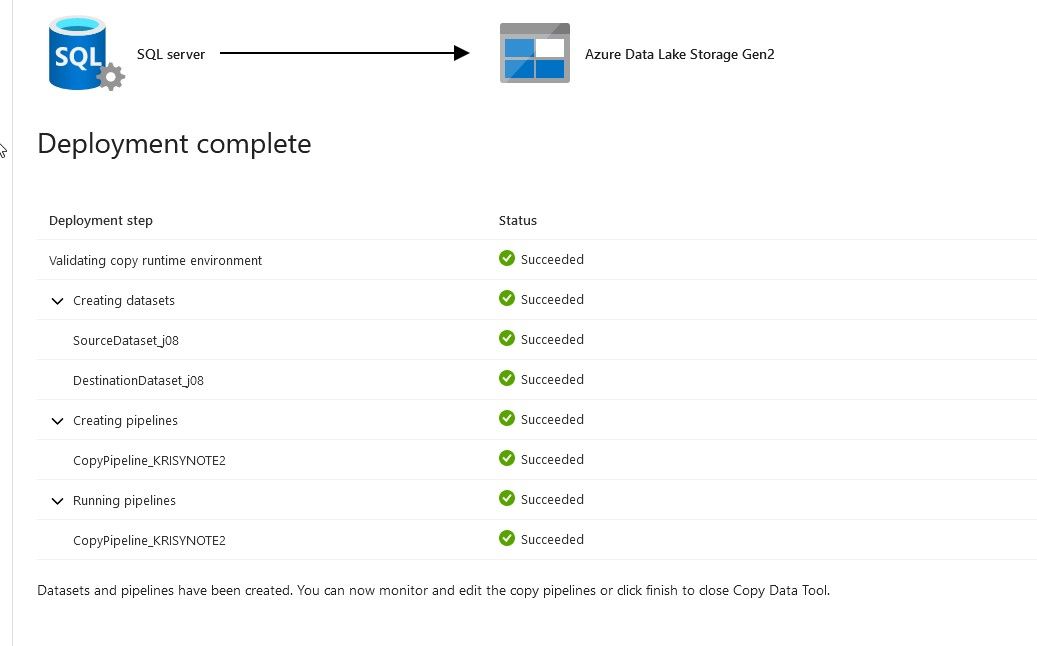Collapse the Running pipelines group
This screenshot has height=646, width=1037.
[x=57, y=501]
